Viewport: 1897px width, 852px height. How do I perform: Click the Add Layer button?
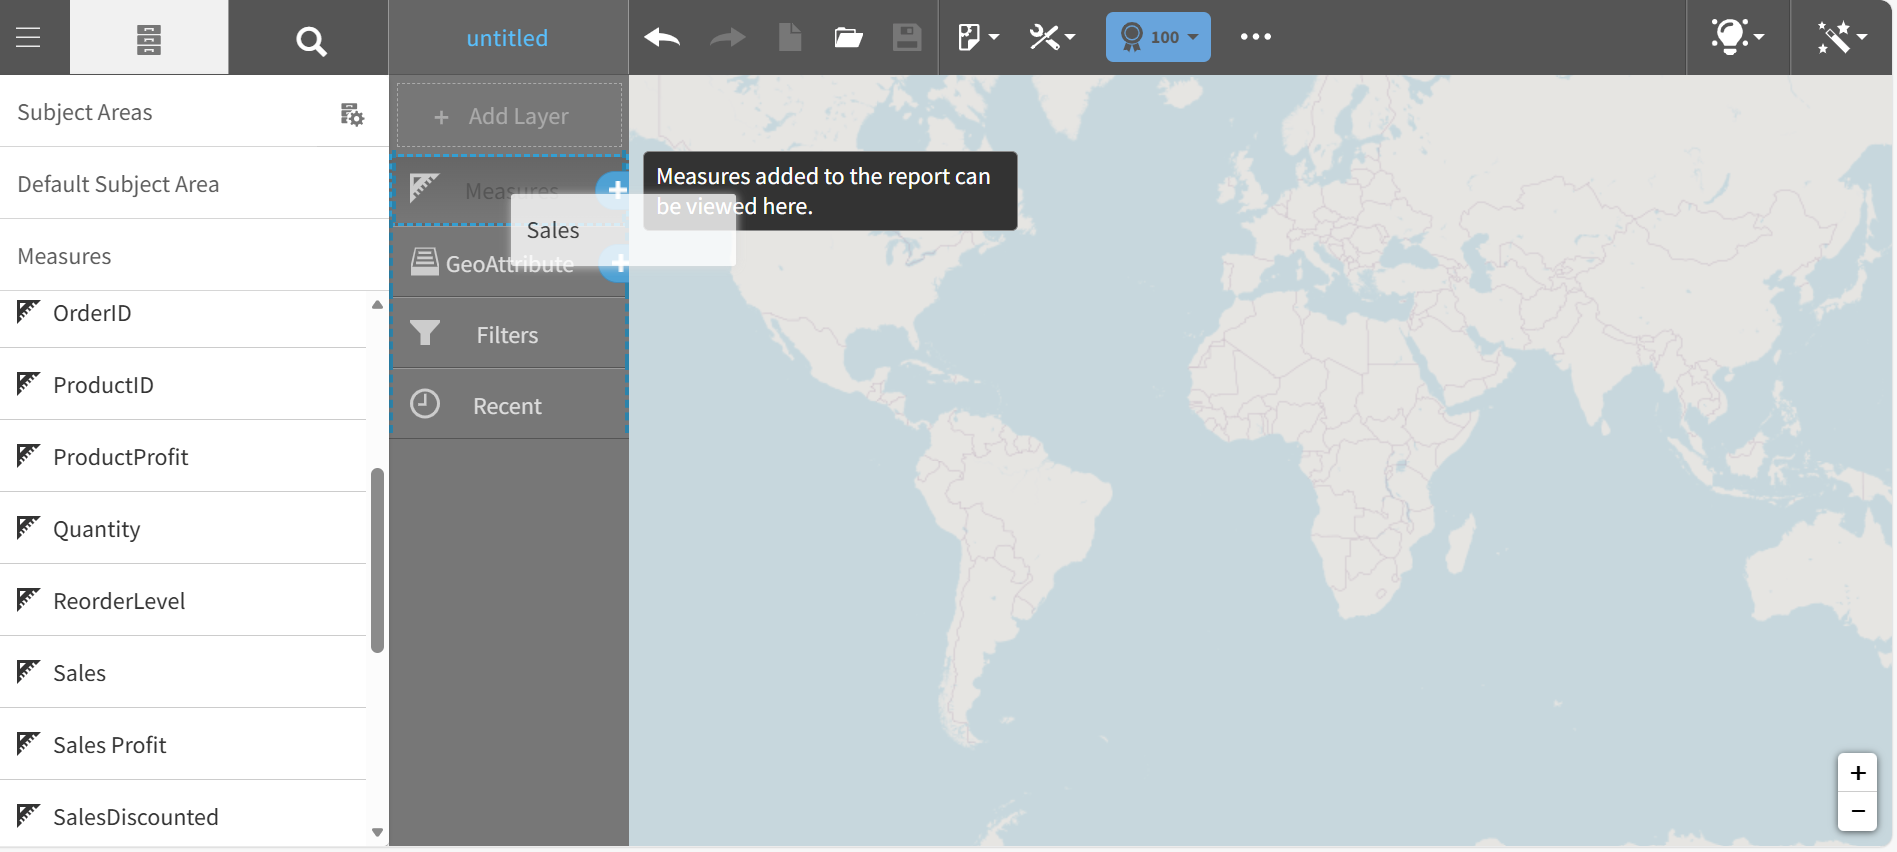[509, 116]
